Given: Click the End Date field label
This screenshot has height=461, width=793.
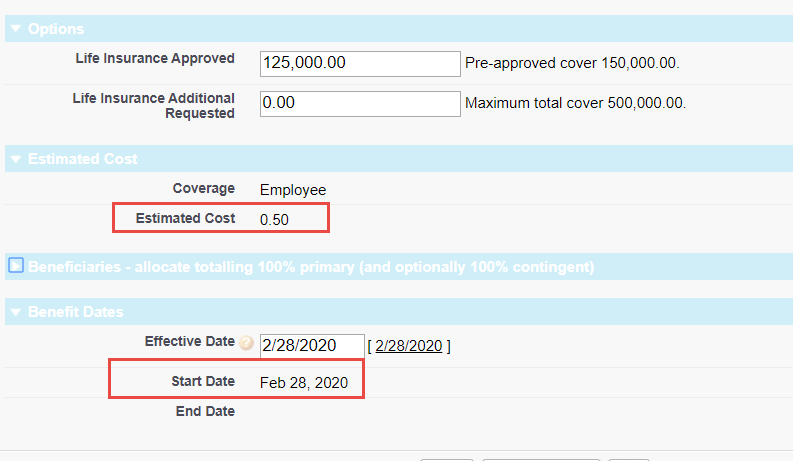Looking at the screenshot, I should pos(204,411).
